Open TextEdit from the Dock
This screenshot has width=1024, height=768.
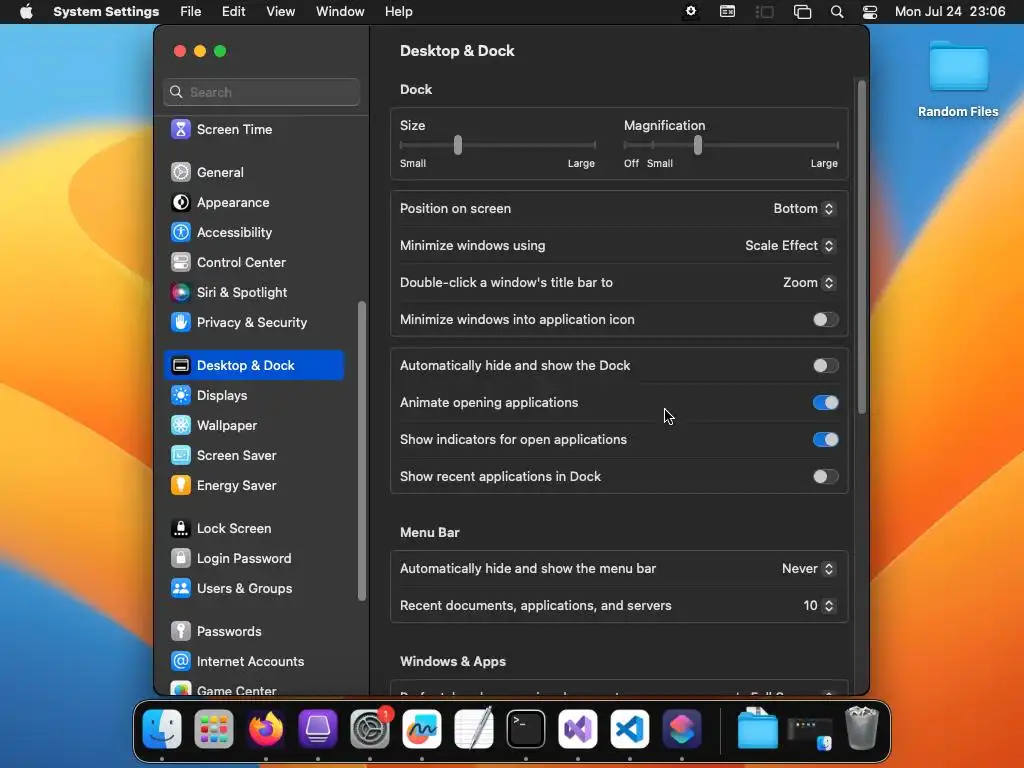click(474, 729)
